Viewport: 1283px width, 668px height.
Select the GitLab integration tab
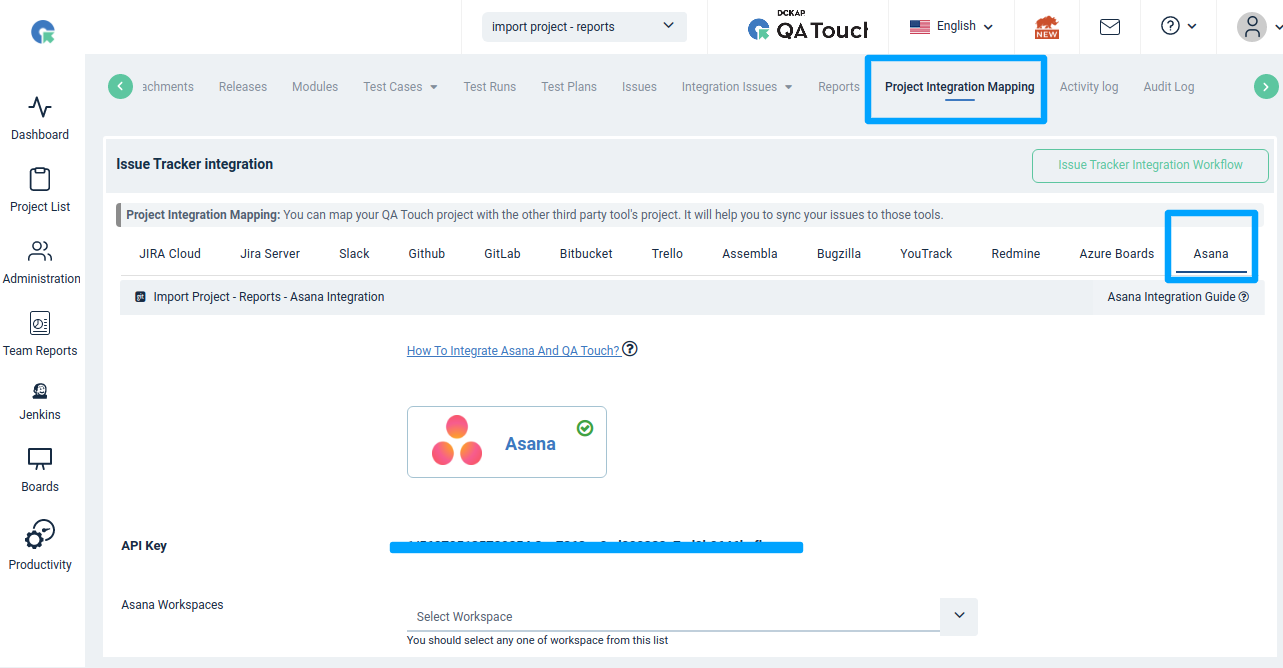pyautogui.click(x=502, y=254)
